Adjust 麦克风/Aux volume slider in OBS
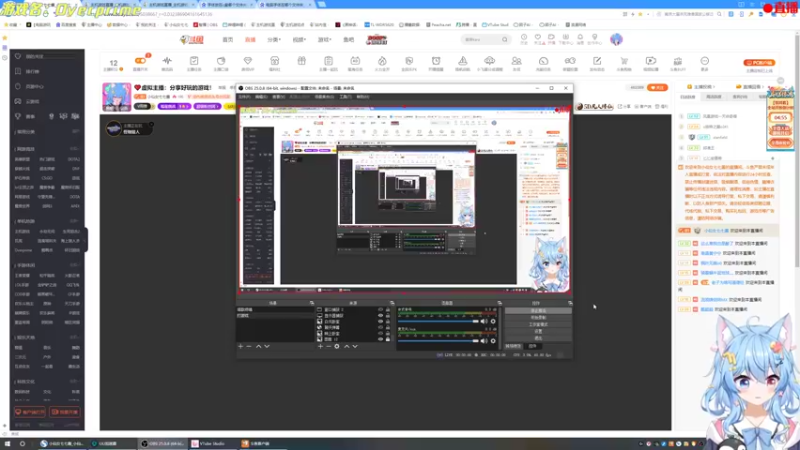Viewport: 800px width, 450px height. coord(438,341)
